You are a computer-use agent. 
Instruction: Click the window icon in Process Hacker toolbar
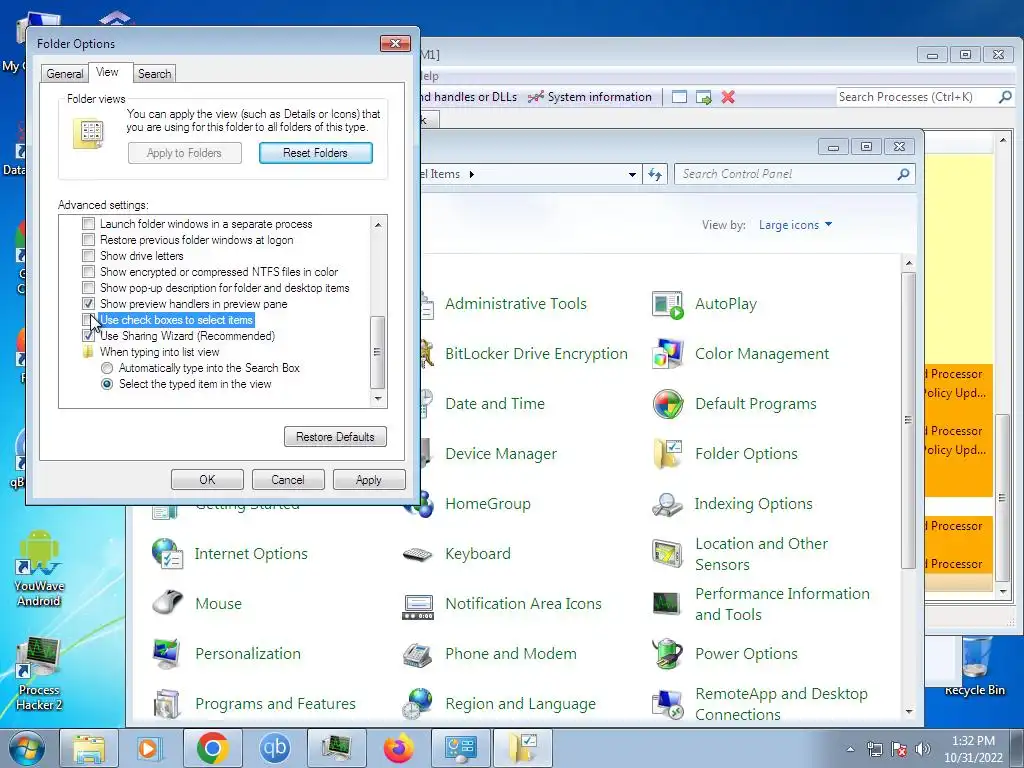tap(679, 97)
